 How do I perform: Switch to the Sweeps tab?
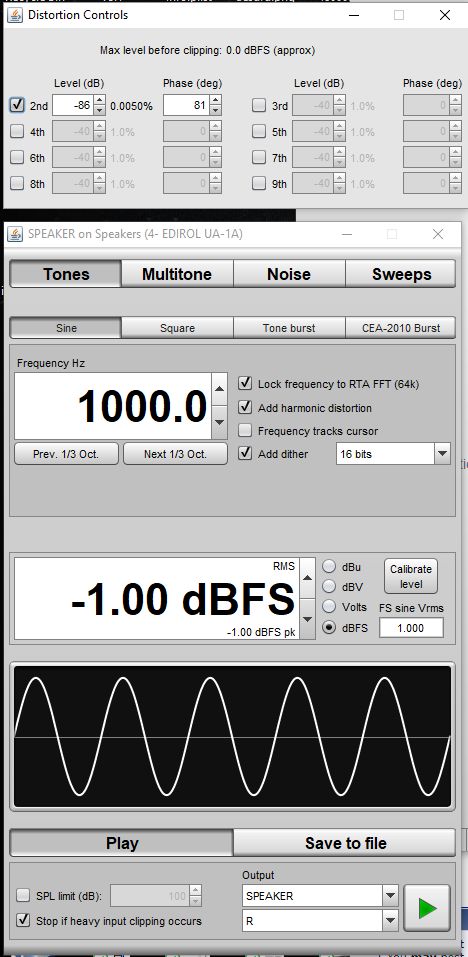(401, 274)
